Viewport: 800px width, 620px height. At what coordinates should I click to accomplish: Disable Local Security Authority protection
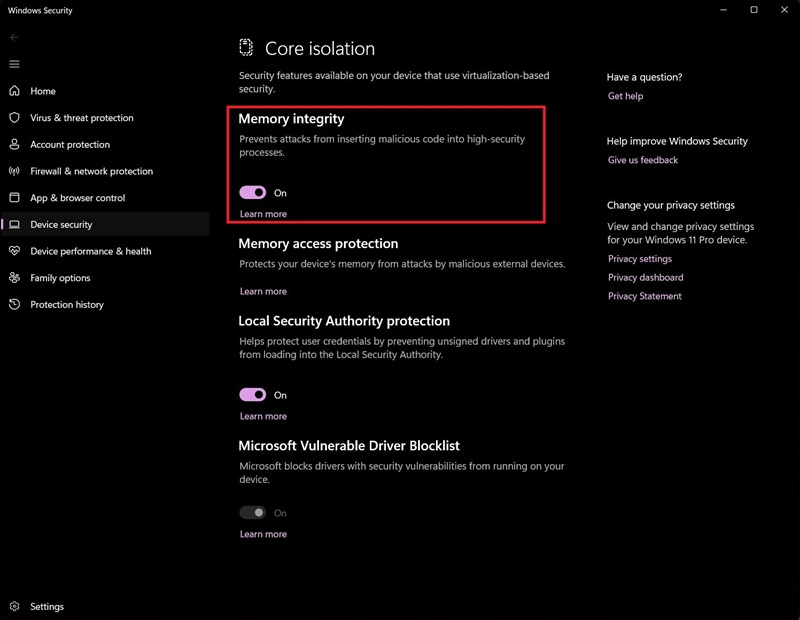coord(254,395)
